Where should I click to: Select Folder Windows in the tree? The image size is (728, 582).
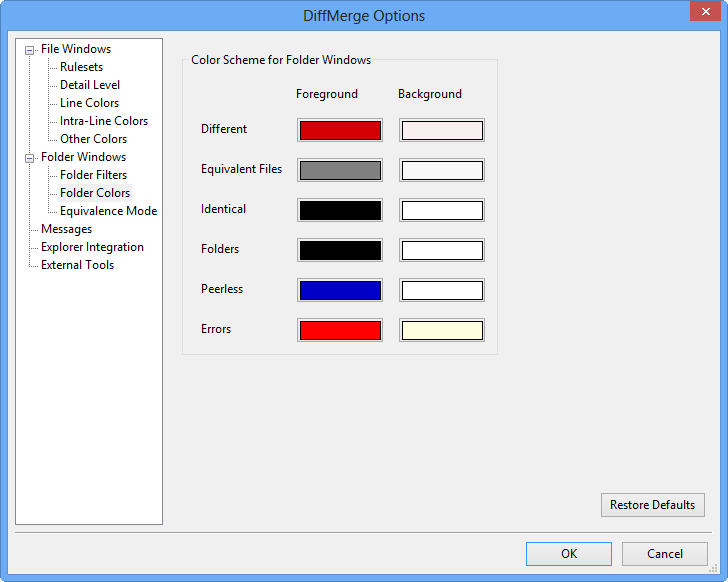click(x=83, y=157)
